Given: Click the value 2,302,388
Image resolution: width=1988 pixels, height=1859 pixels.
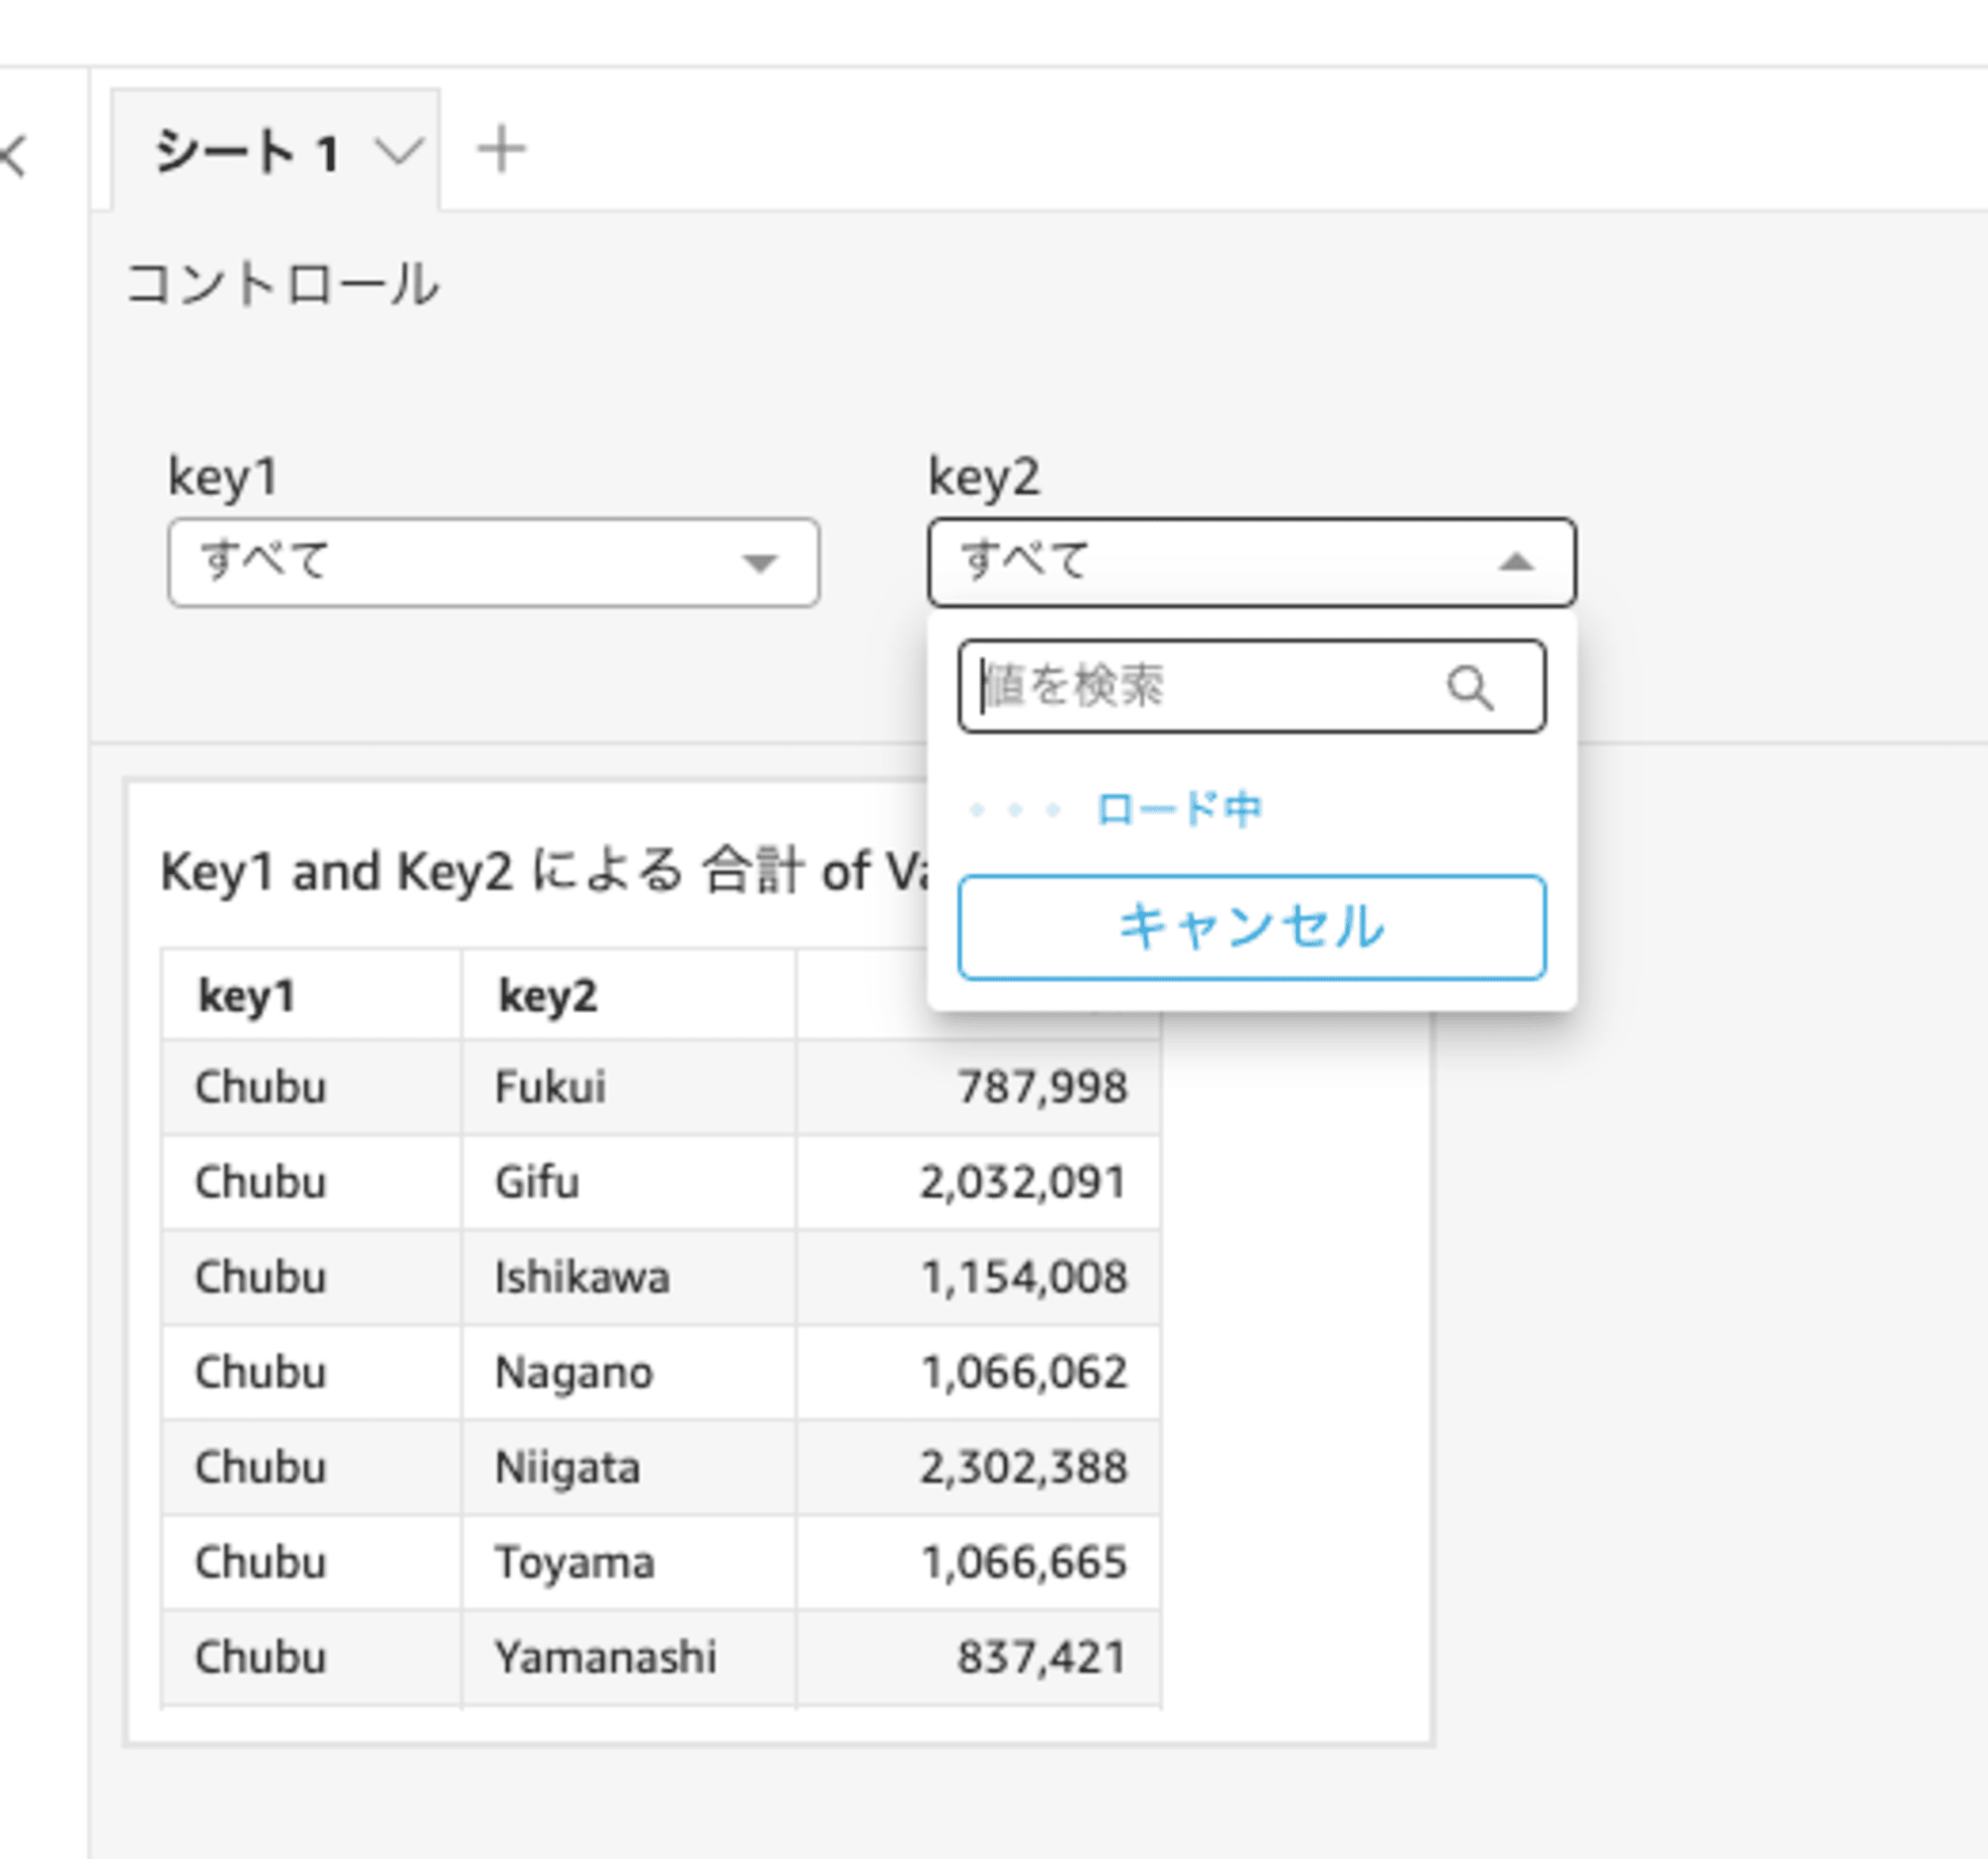Looking at the screenshot, I should [x=1024, y=1467].
